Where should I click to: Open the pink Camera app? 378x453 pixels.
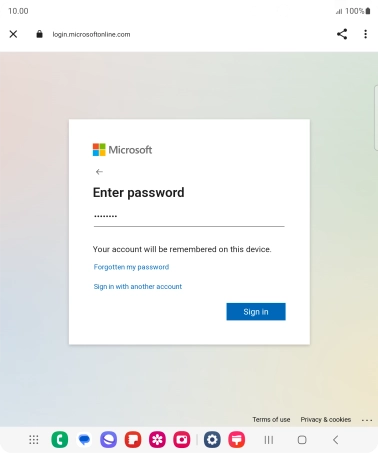pos(182,440)
